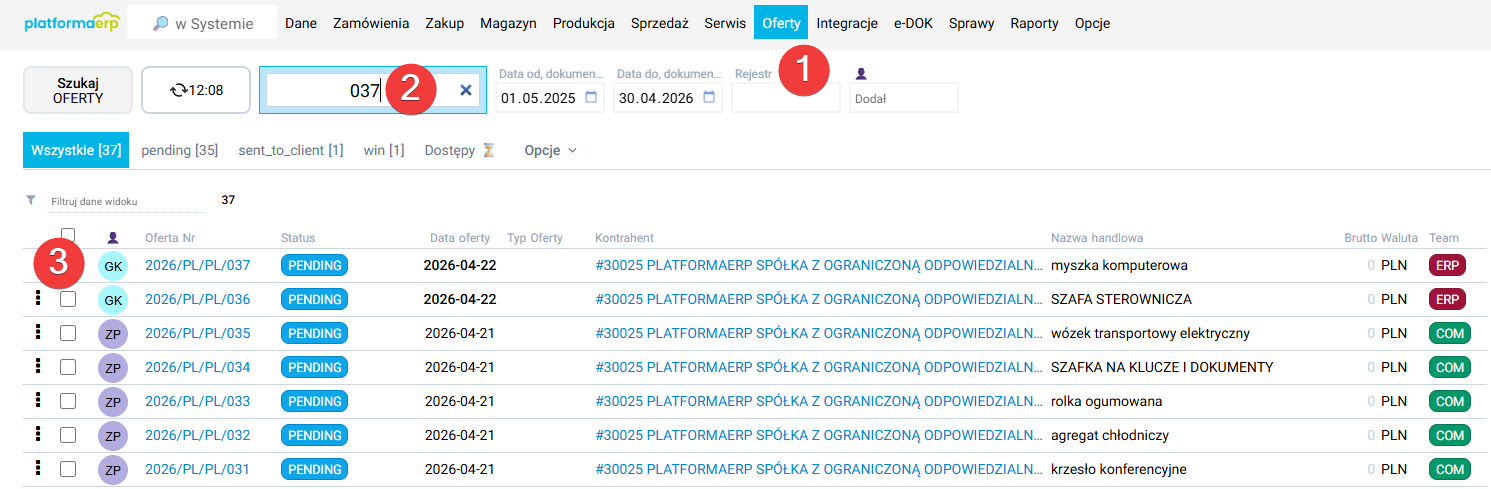The height and width of the screenshot is (489, 1491).
Task: Click the magnifier 'w Systemie' search box
Action: click(x=201, y=23)
